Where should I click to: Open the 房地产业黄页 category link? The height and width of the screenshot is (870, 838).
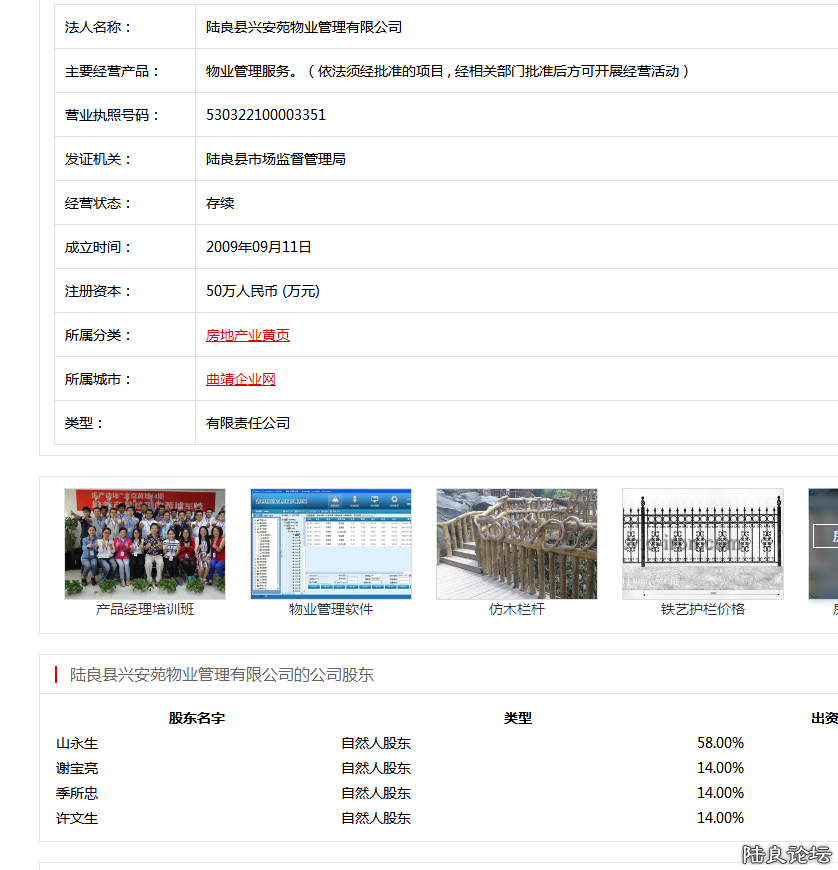coord(247,335)
